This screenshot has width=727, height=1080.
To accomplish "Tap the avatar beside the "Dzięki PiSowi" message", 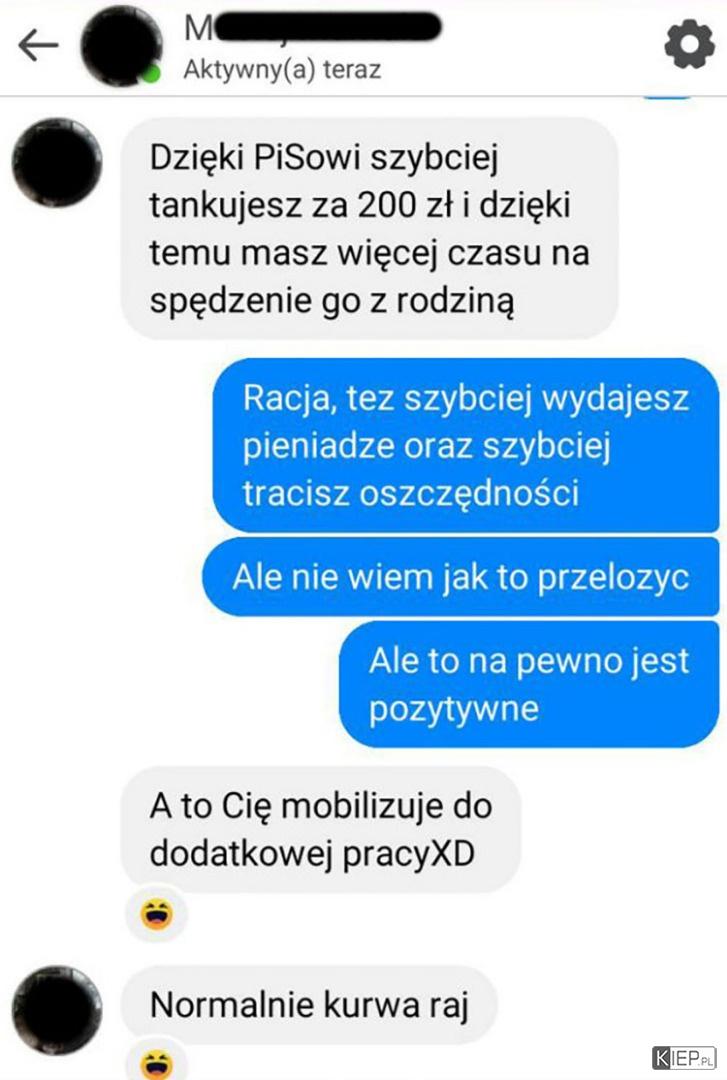I will coord(57,163).
